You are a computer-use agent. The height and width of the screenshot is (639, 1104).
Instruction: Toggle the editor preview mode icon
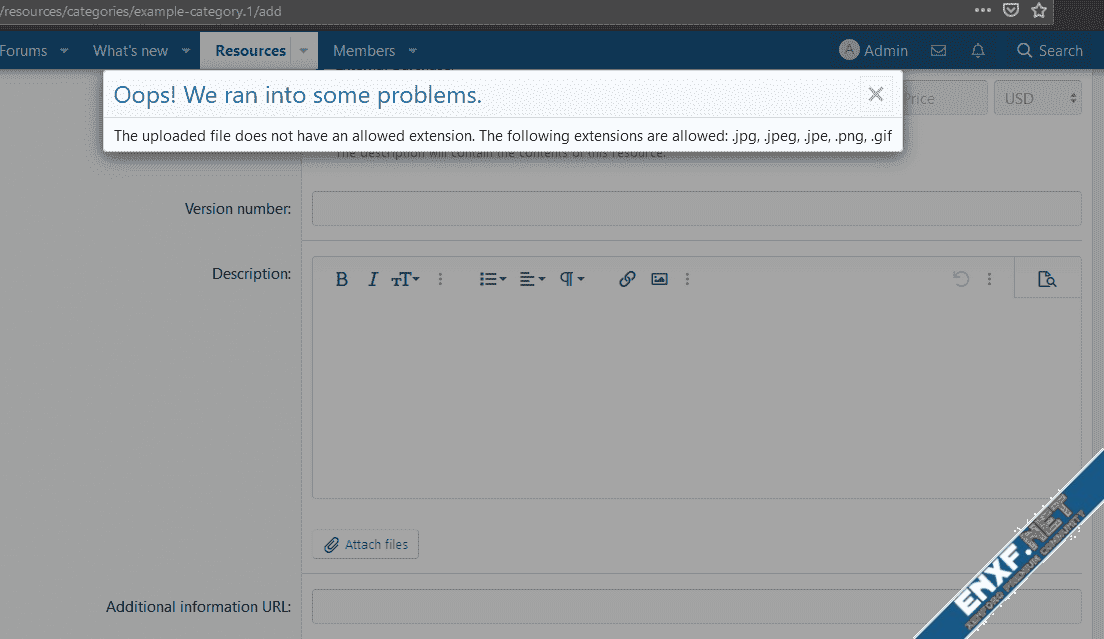1047,280
